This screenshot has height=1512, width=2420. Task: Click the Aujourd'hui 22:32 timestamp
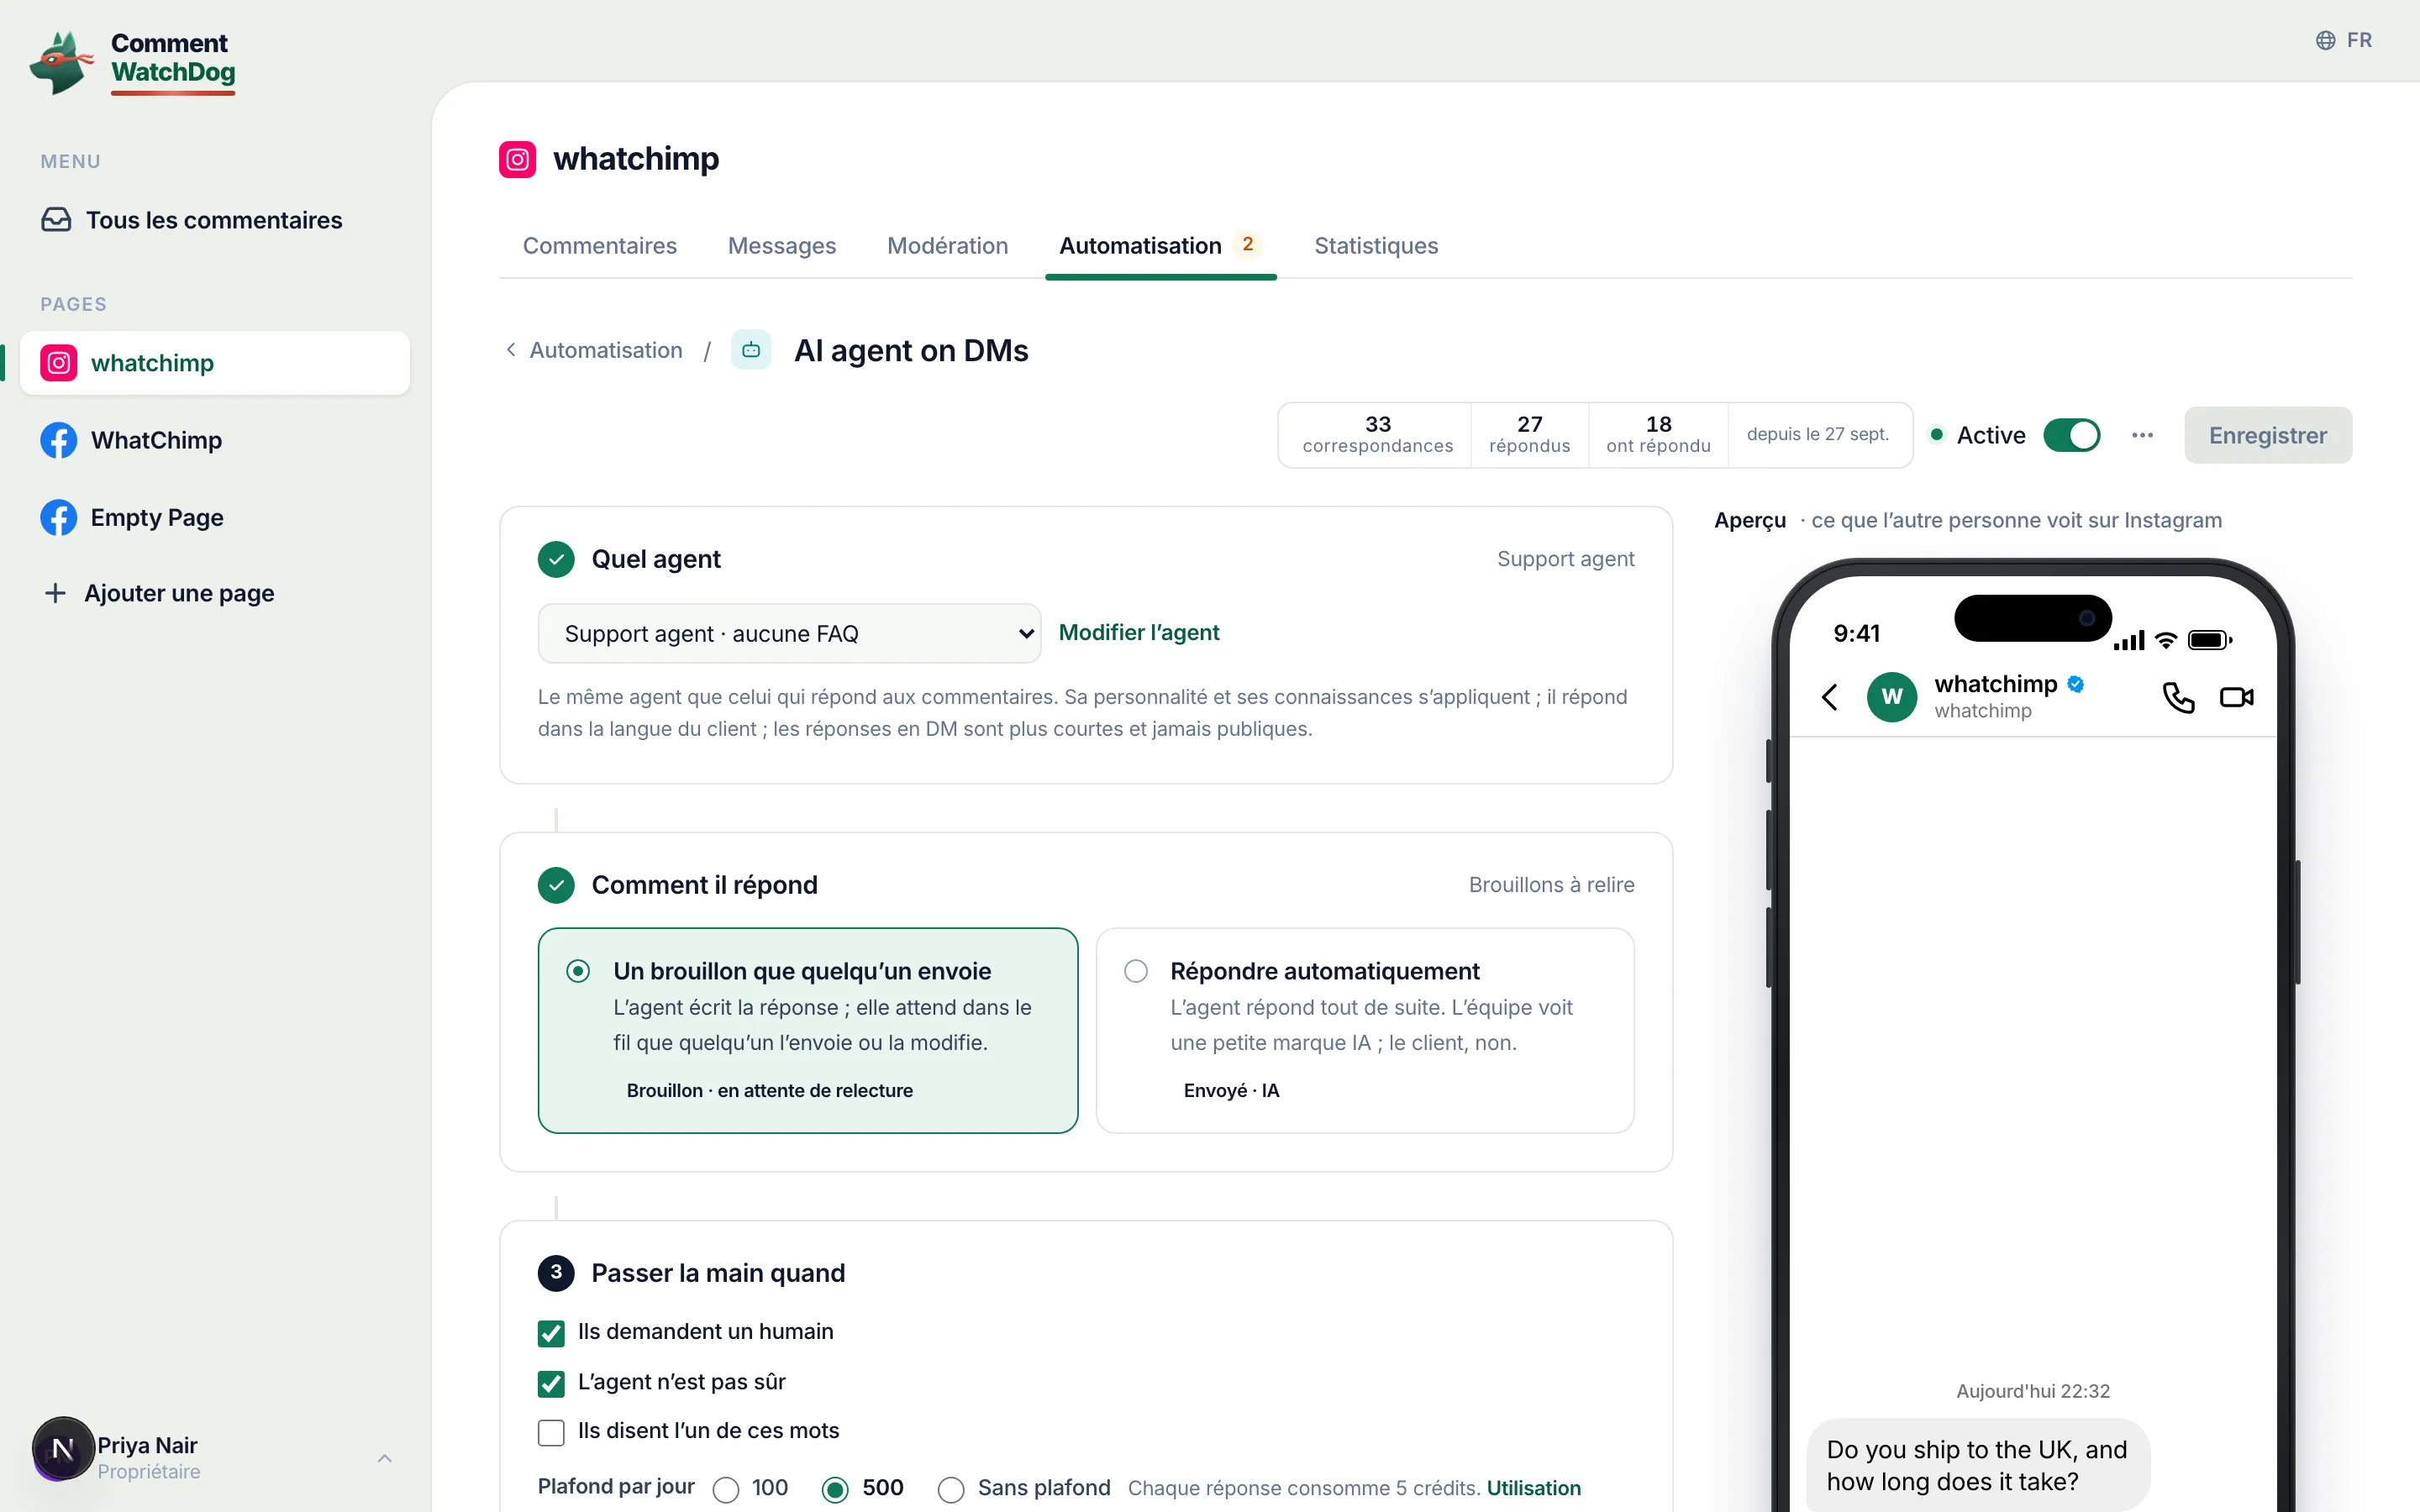click(2033, 1391)
